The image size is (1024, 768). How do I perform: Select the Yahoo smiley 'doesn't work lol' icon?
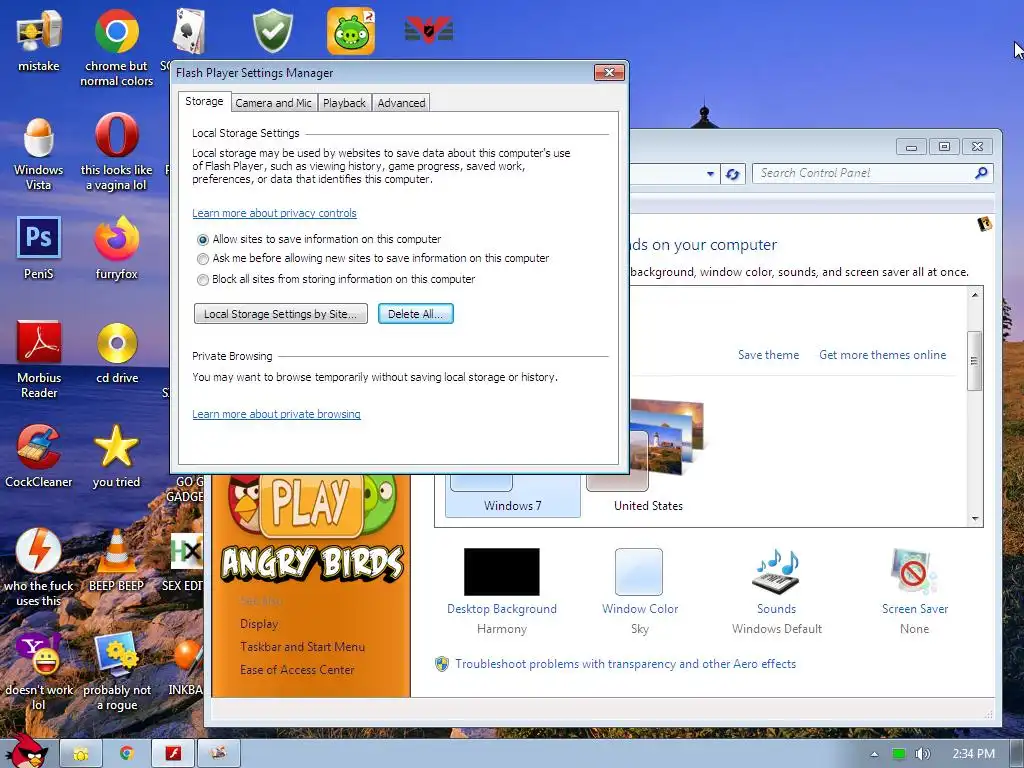tap(39, 654)
